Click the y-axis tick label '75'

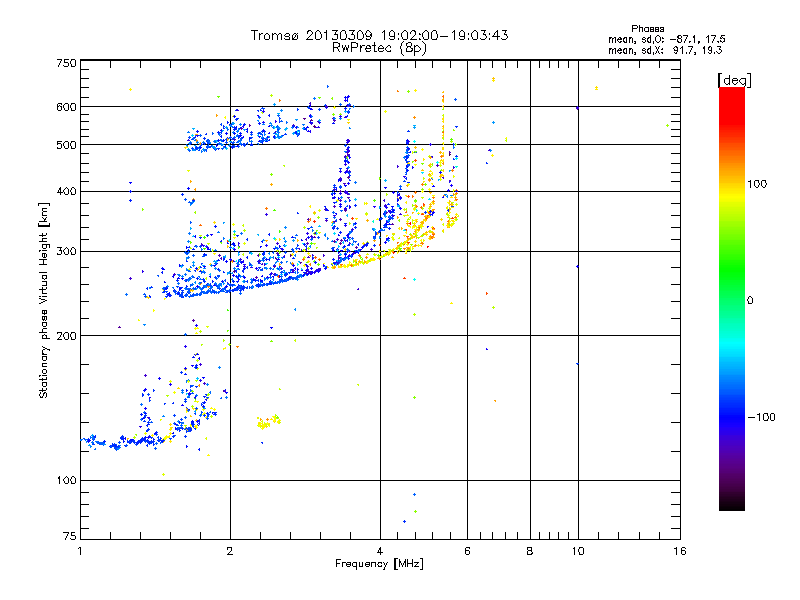pos(70,536)
